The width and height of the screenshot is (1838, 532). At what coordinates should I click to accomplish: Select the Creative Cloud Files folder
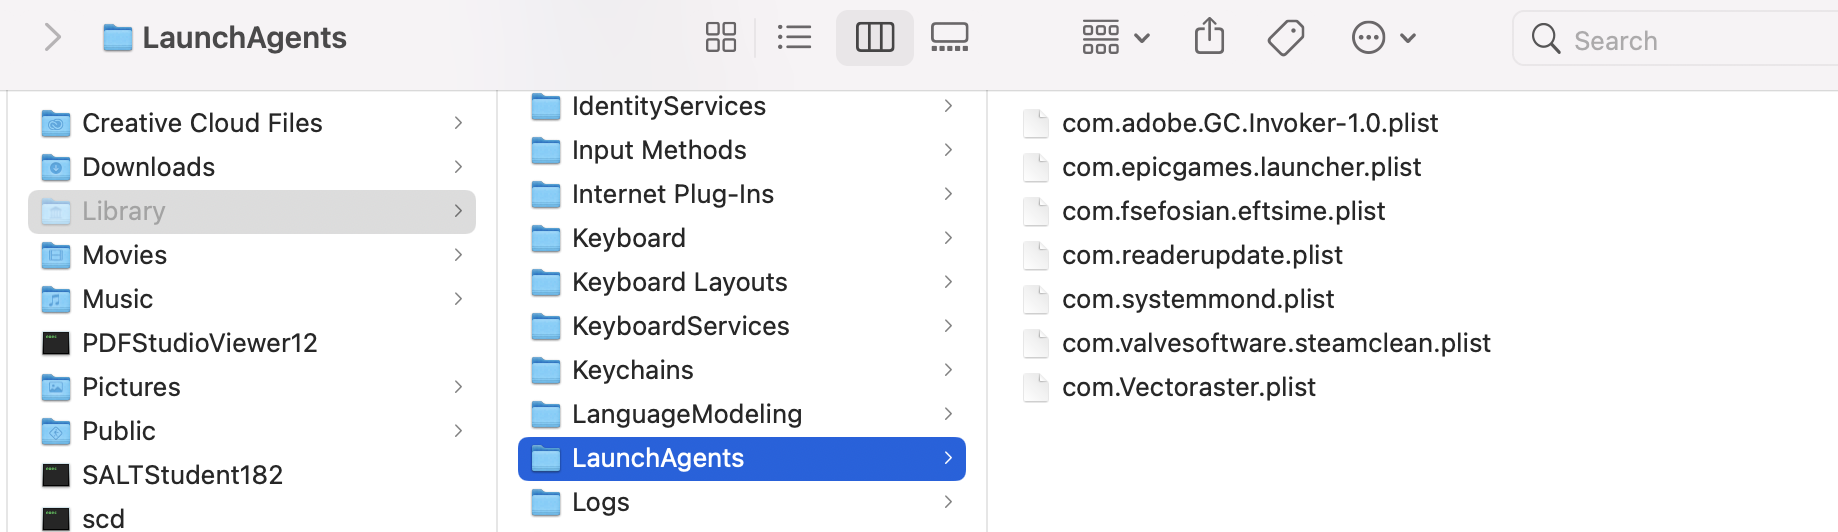point(202,123)
